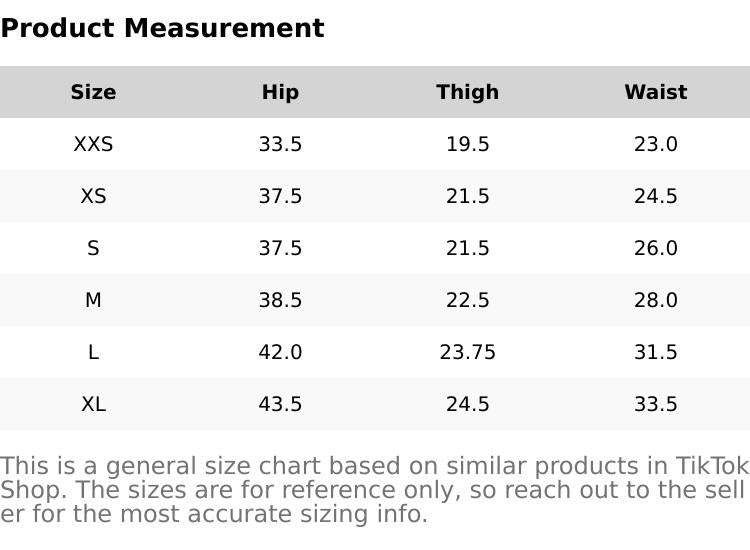The width and height of the screenshot is (750, 550).
Task: Click the Waist column header
Action: click(x=655, y=92)
